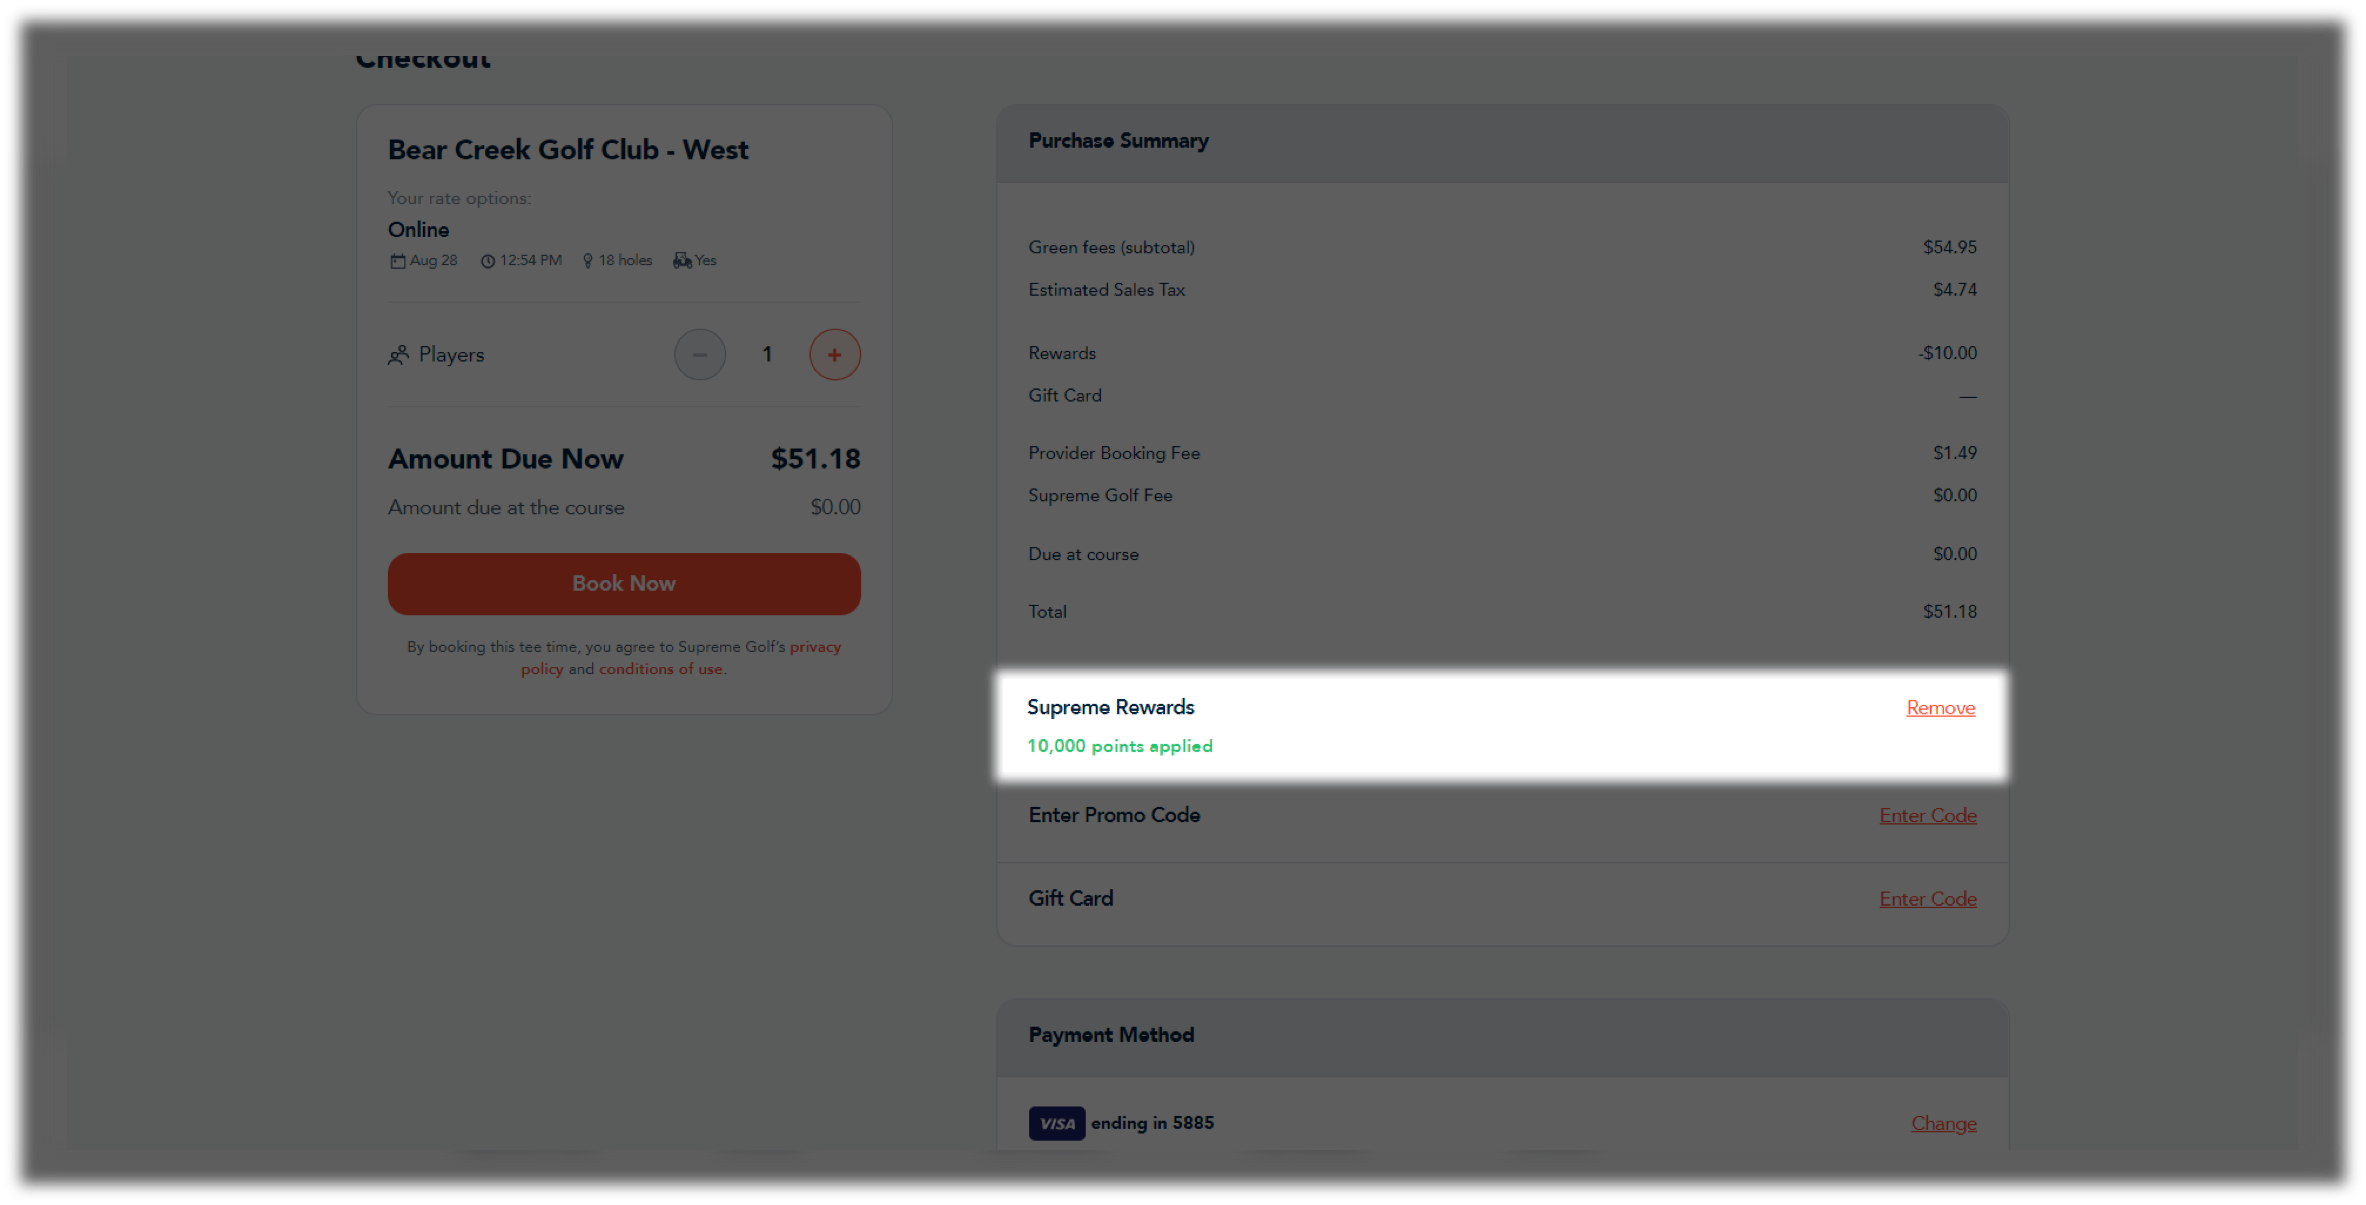Image resolution: width=2366 pixels, height=1205 pixels.
Task: Click the Amount Due Now $51.18 value
Action: point(815,459)
